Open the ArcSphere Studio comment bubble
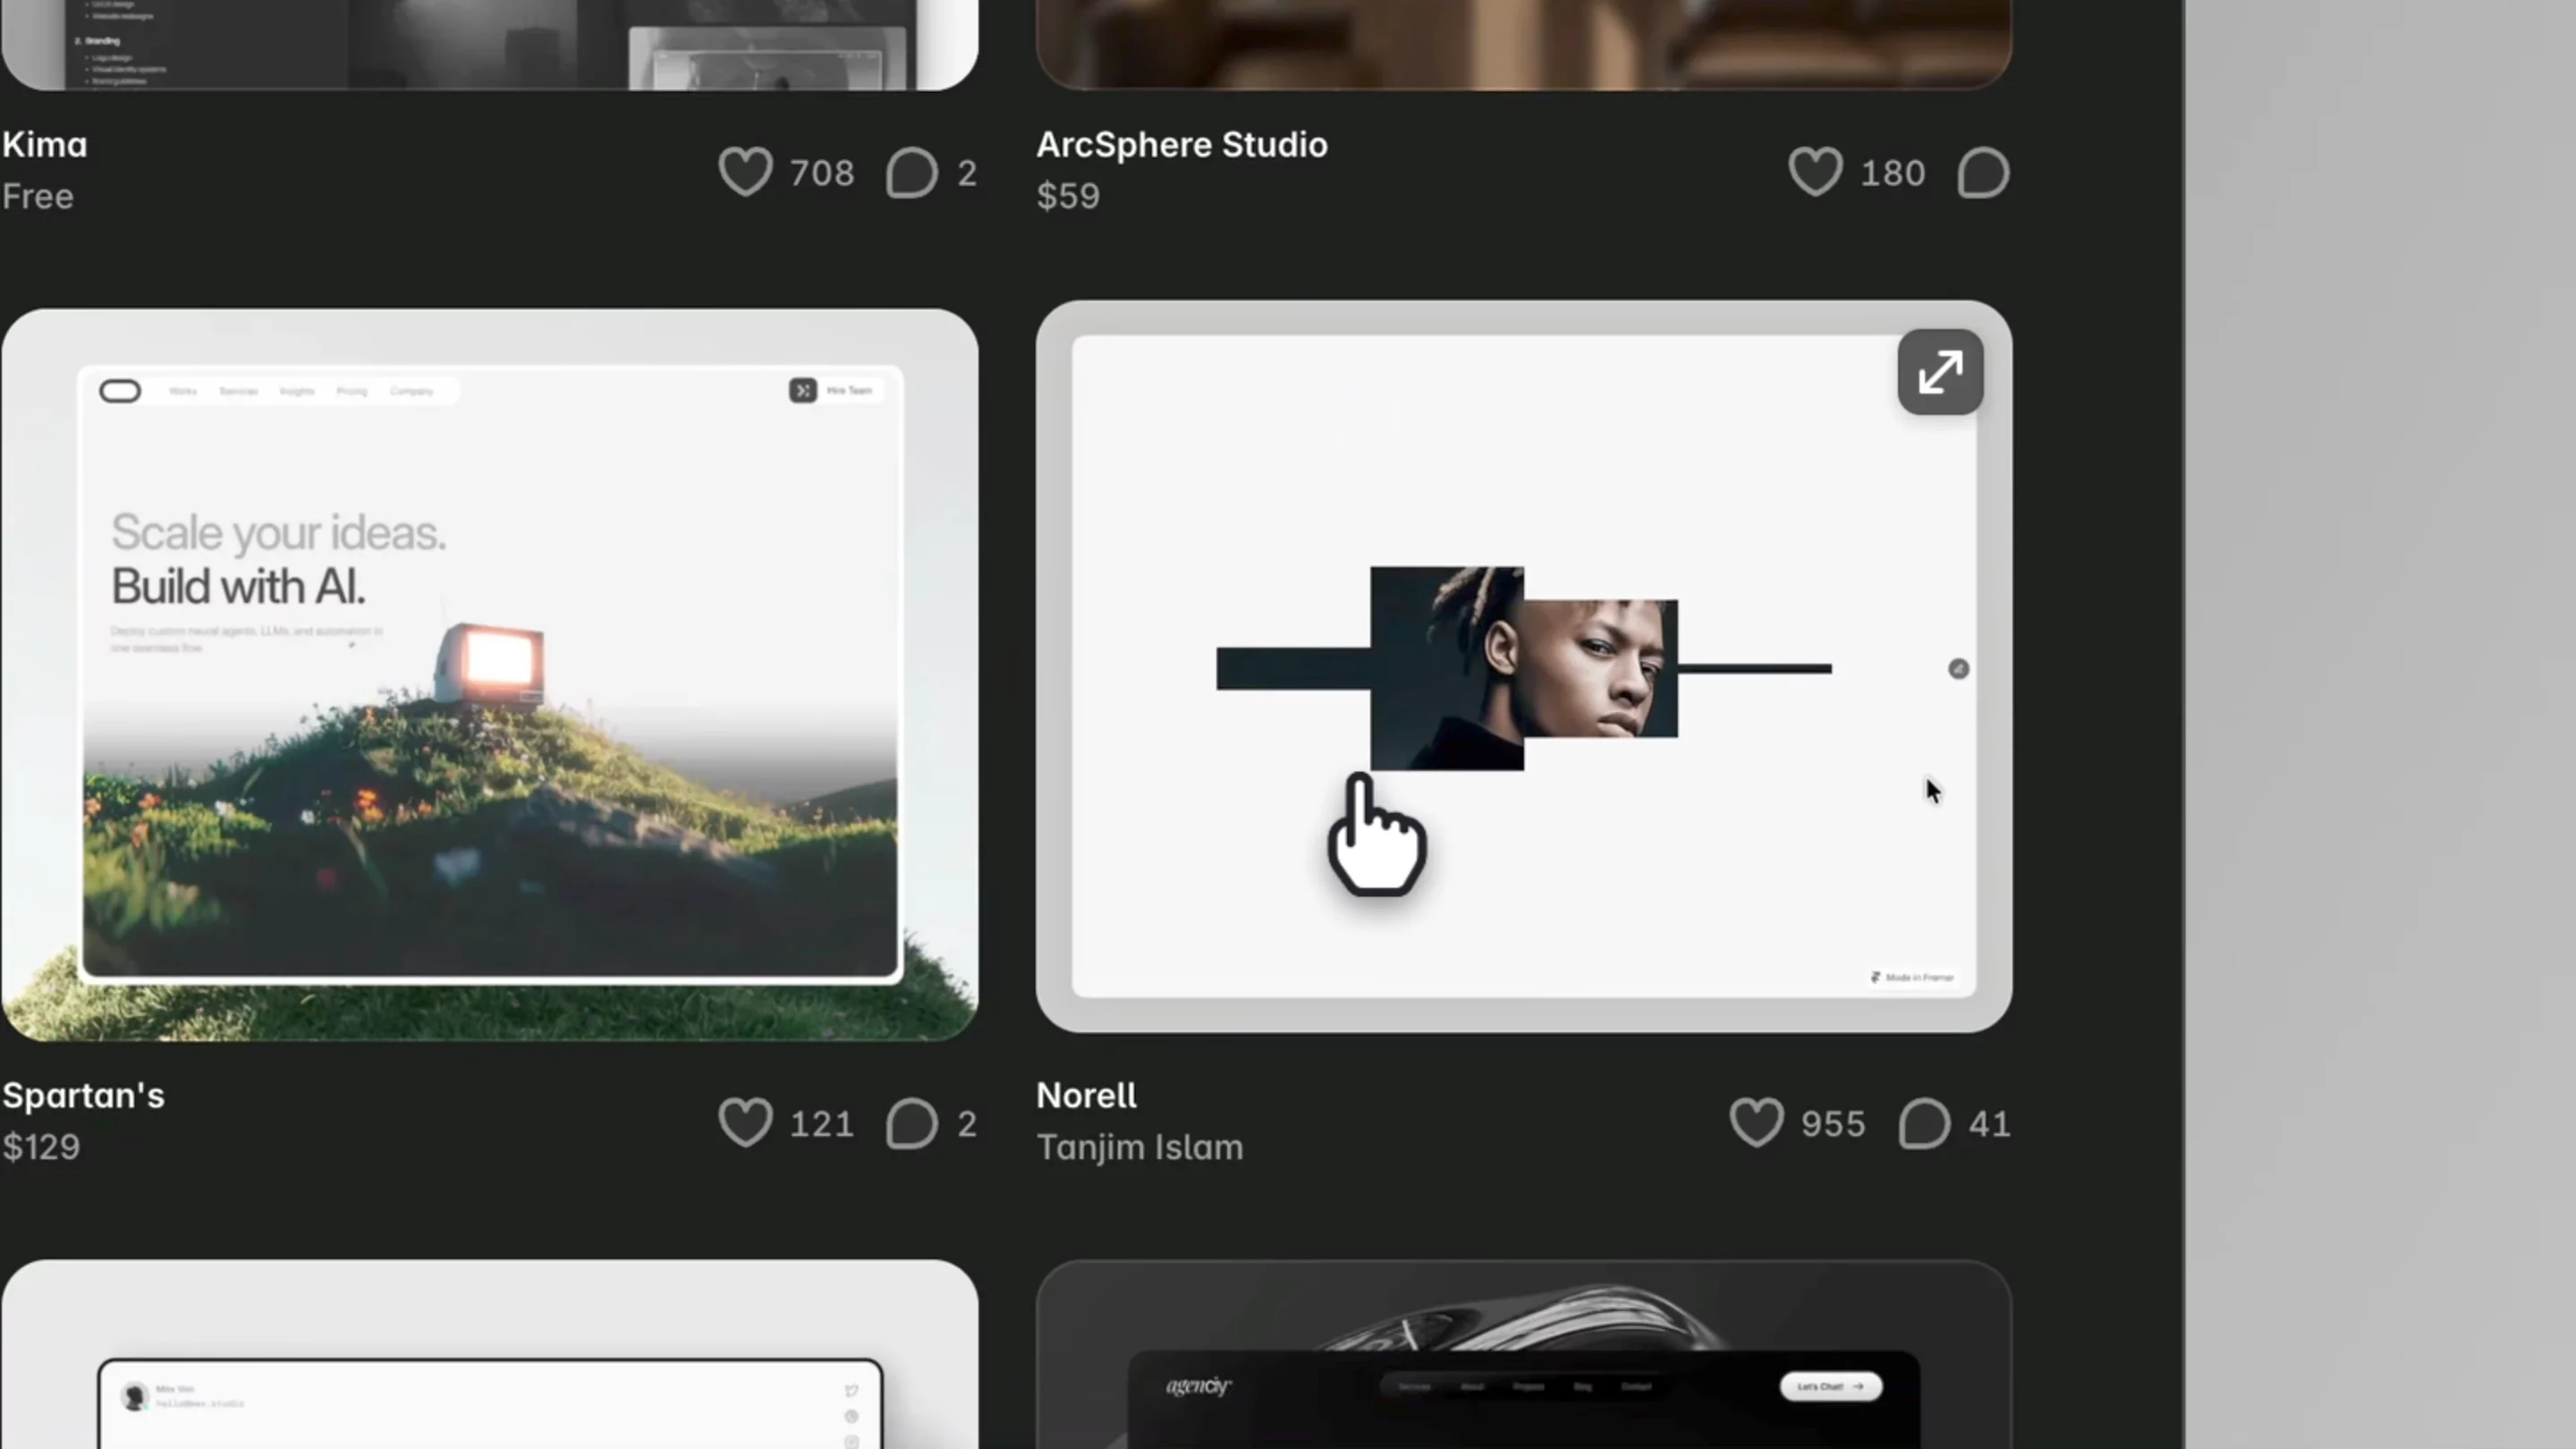The height and width of the screenshot is (1449, 2576). [1983, 172]
